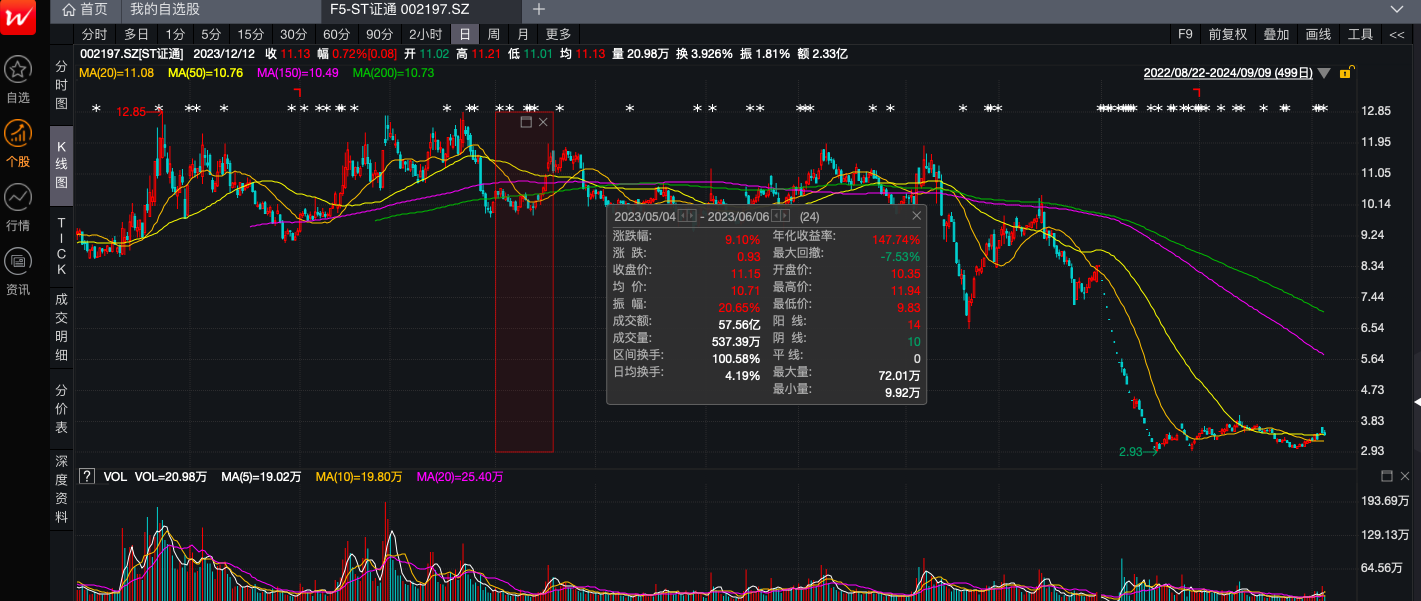Select the 30分 period
This screenshot has height=601, width=1421.
[x=294, y=34]
